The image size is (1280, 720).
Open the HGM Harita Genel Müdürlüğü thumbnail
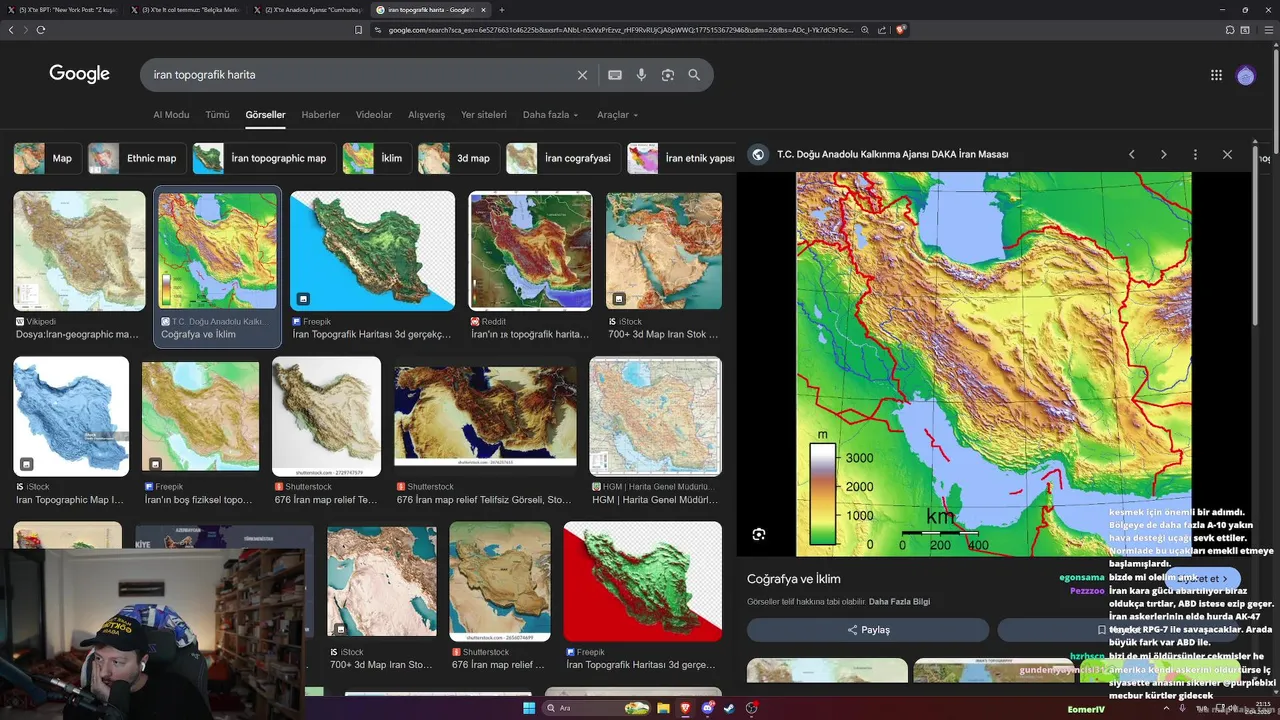[x=655, y=416]
